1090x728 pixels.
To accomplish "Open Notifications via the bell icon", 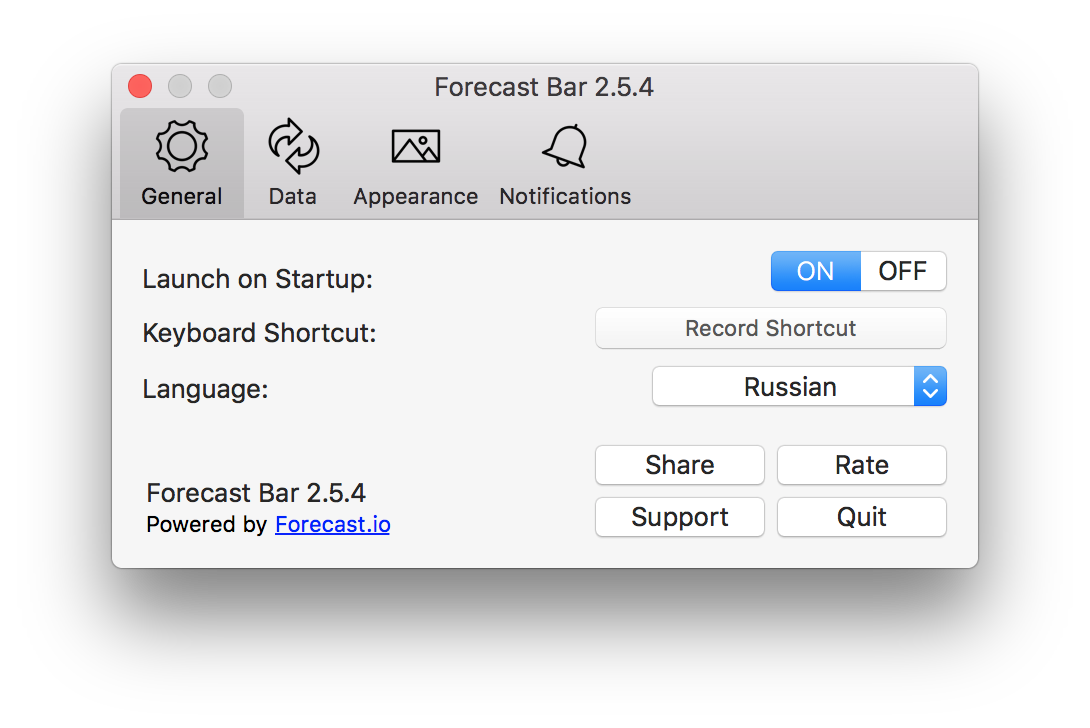I will pyautogui.click(x=565, y=146).
